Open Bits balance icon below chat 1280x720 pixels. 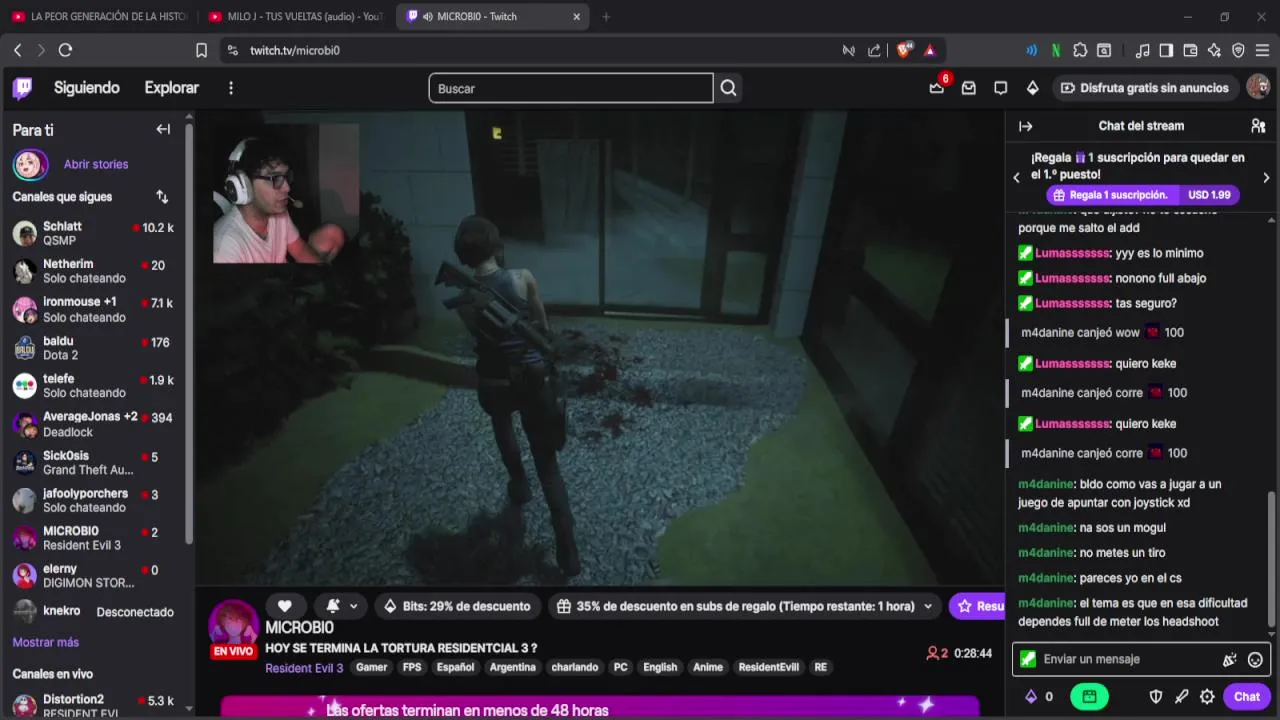click(1038, 697)
